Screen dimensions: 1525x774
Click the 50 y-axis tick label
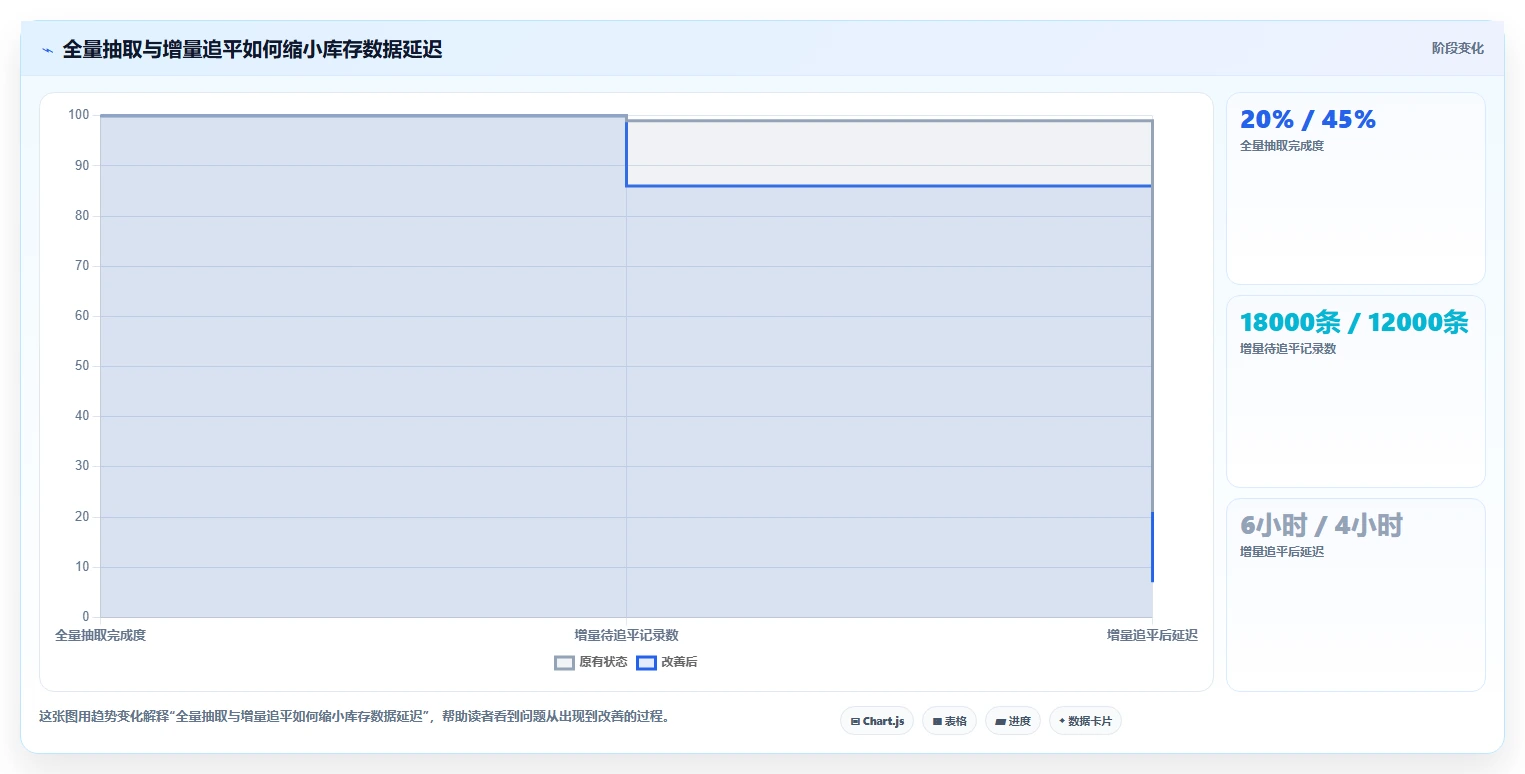(82, 366)
